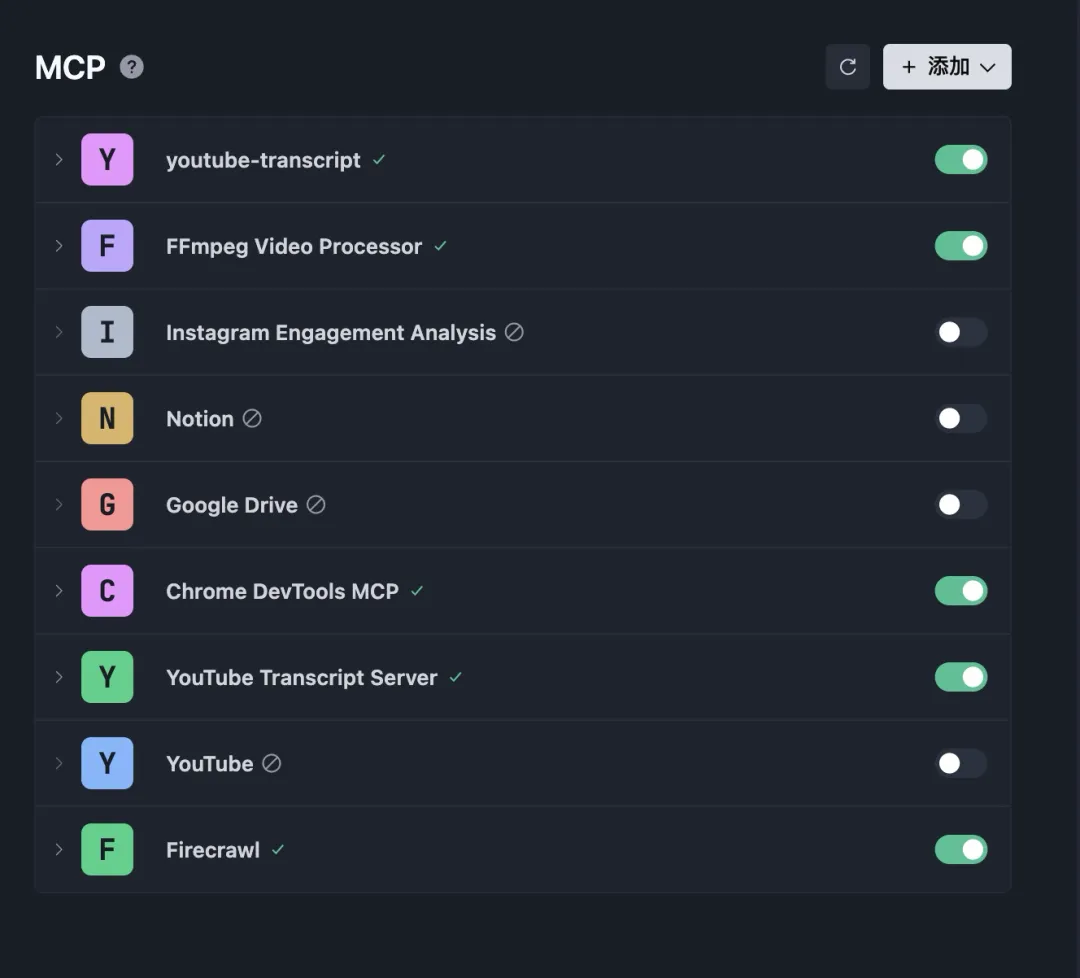Expand the YouTube Transcript Server details
Screen dimensions: 1080x978
tap(59, 677)
